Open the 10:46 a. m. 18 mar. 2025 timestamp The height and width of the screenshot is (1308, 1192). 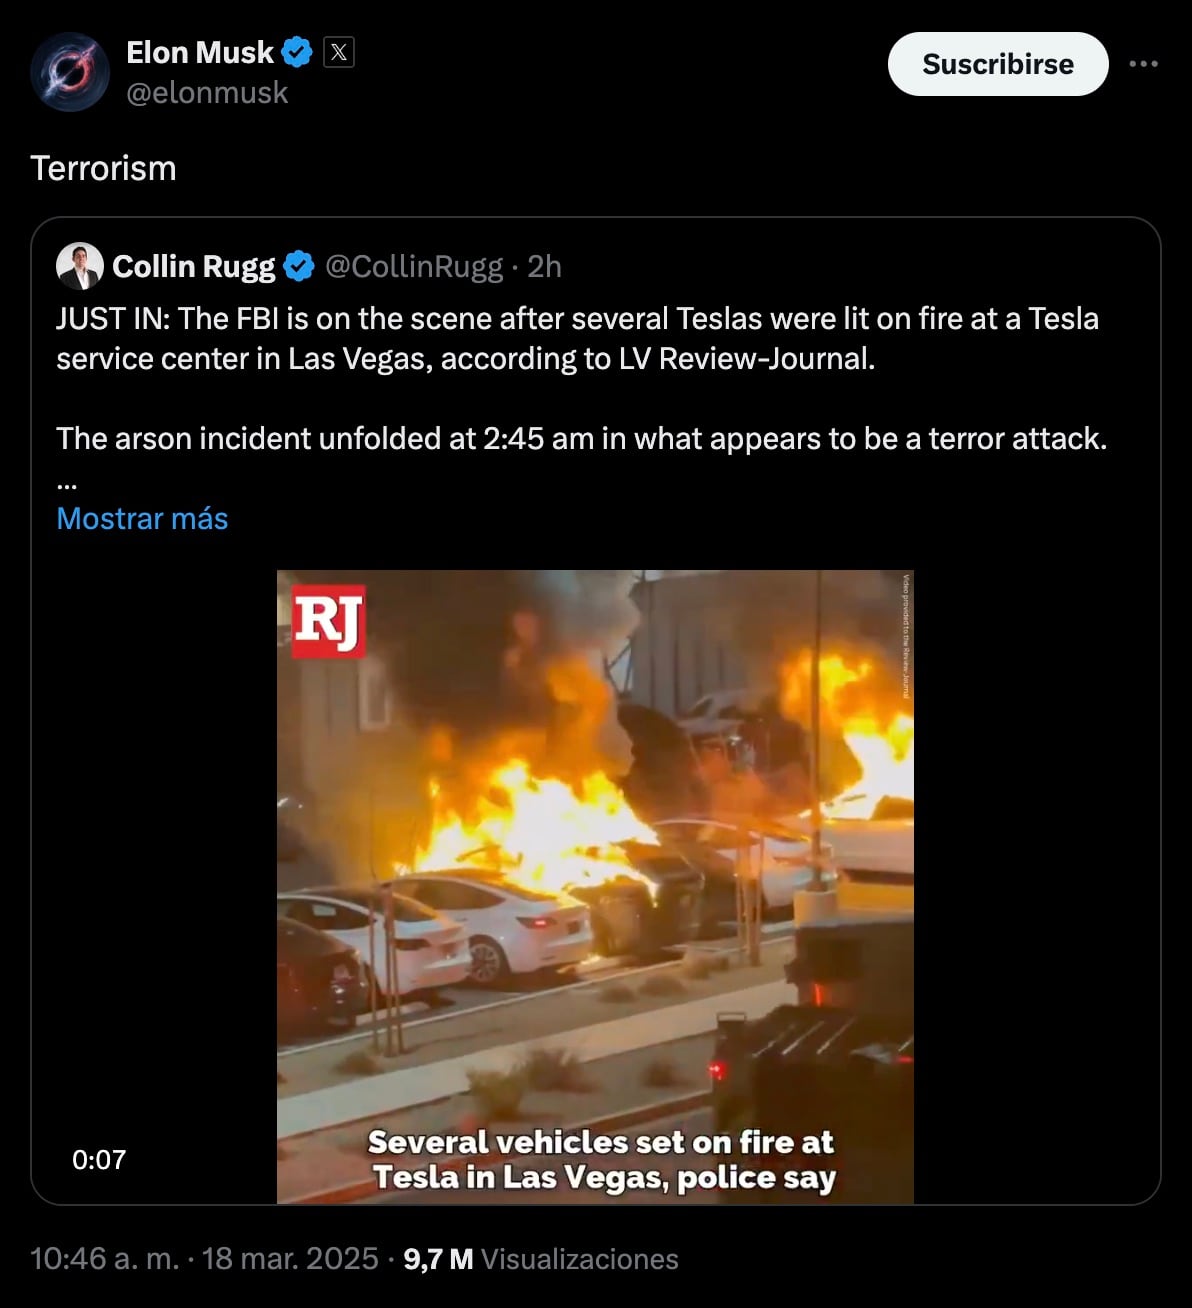[x=204, y=1259]
